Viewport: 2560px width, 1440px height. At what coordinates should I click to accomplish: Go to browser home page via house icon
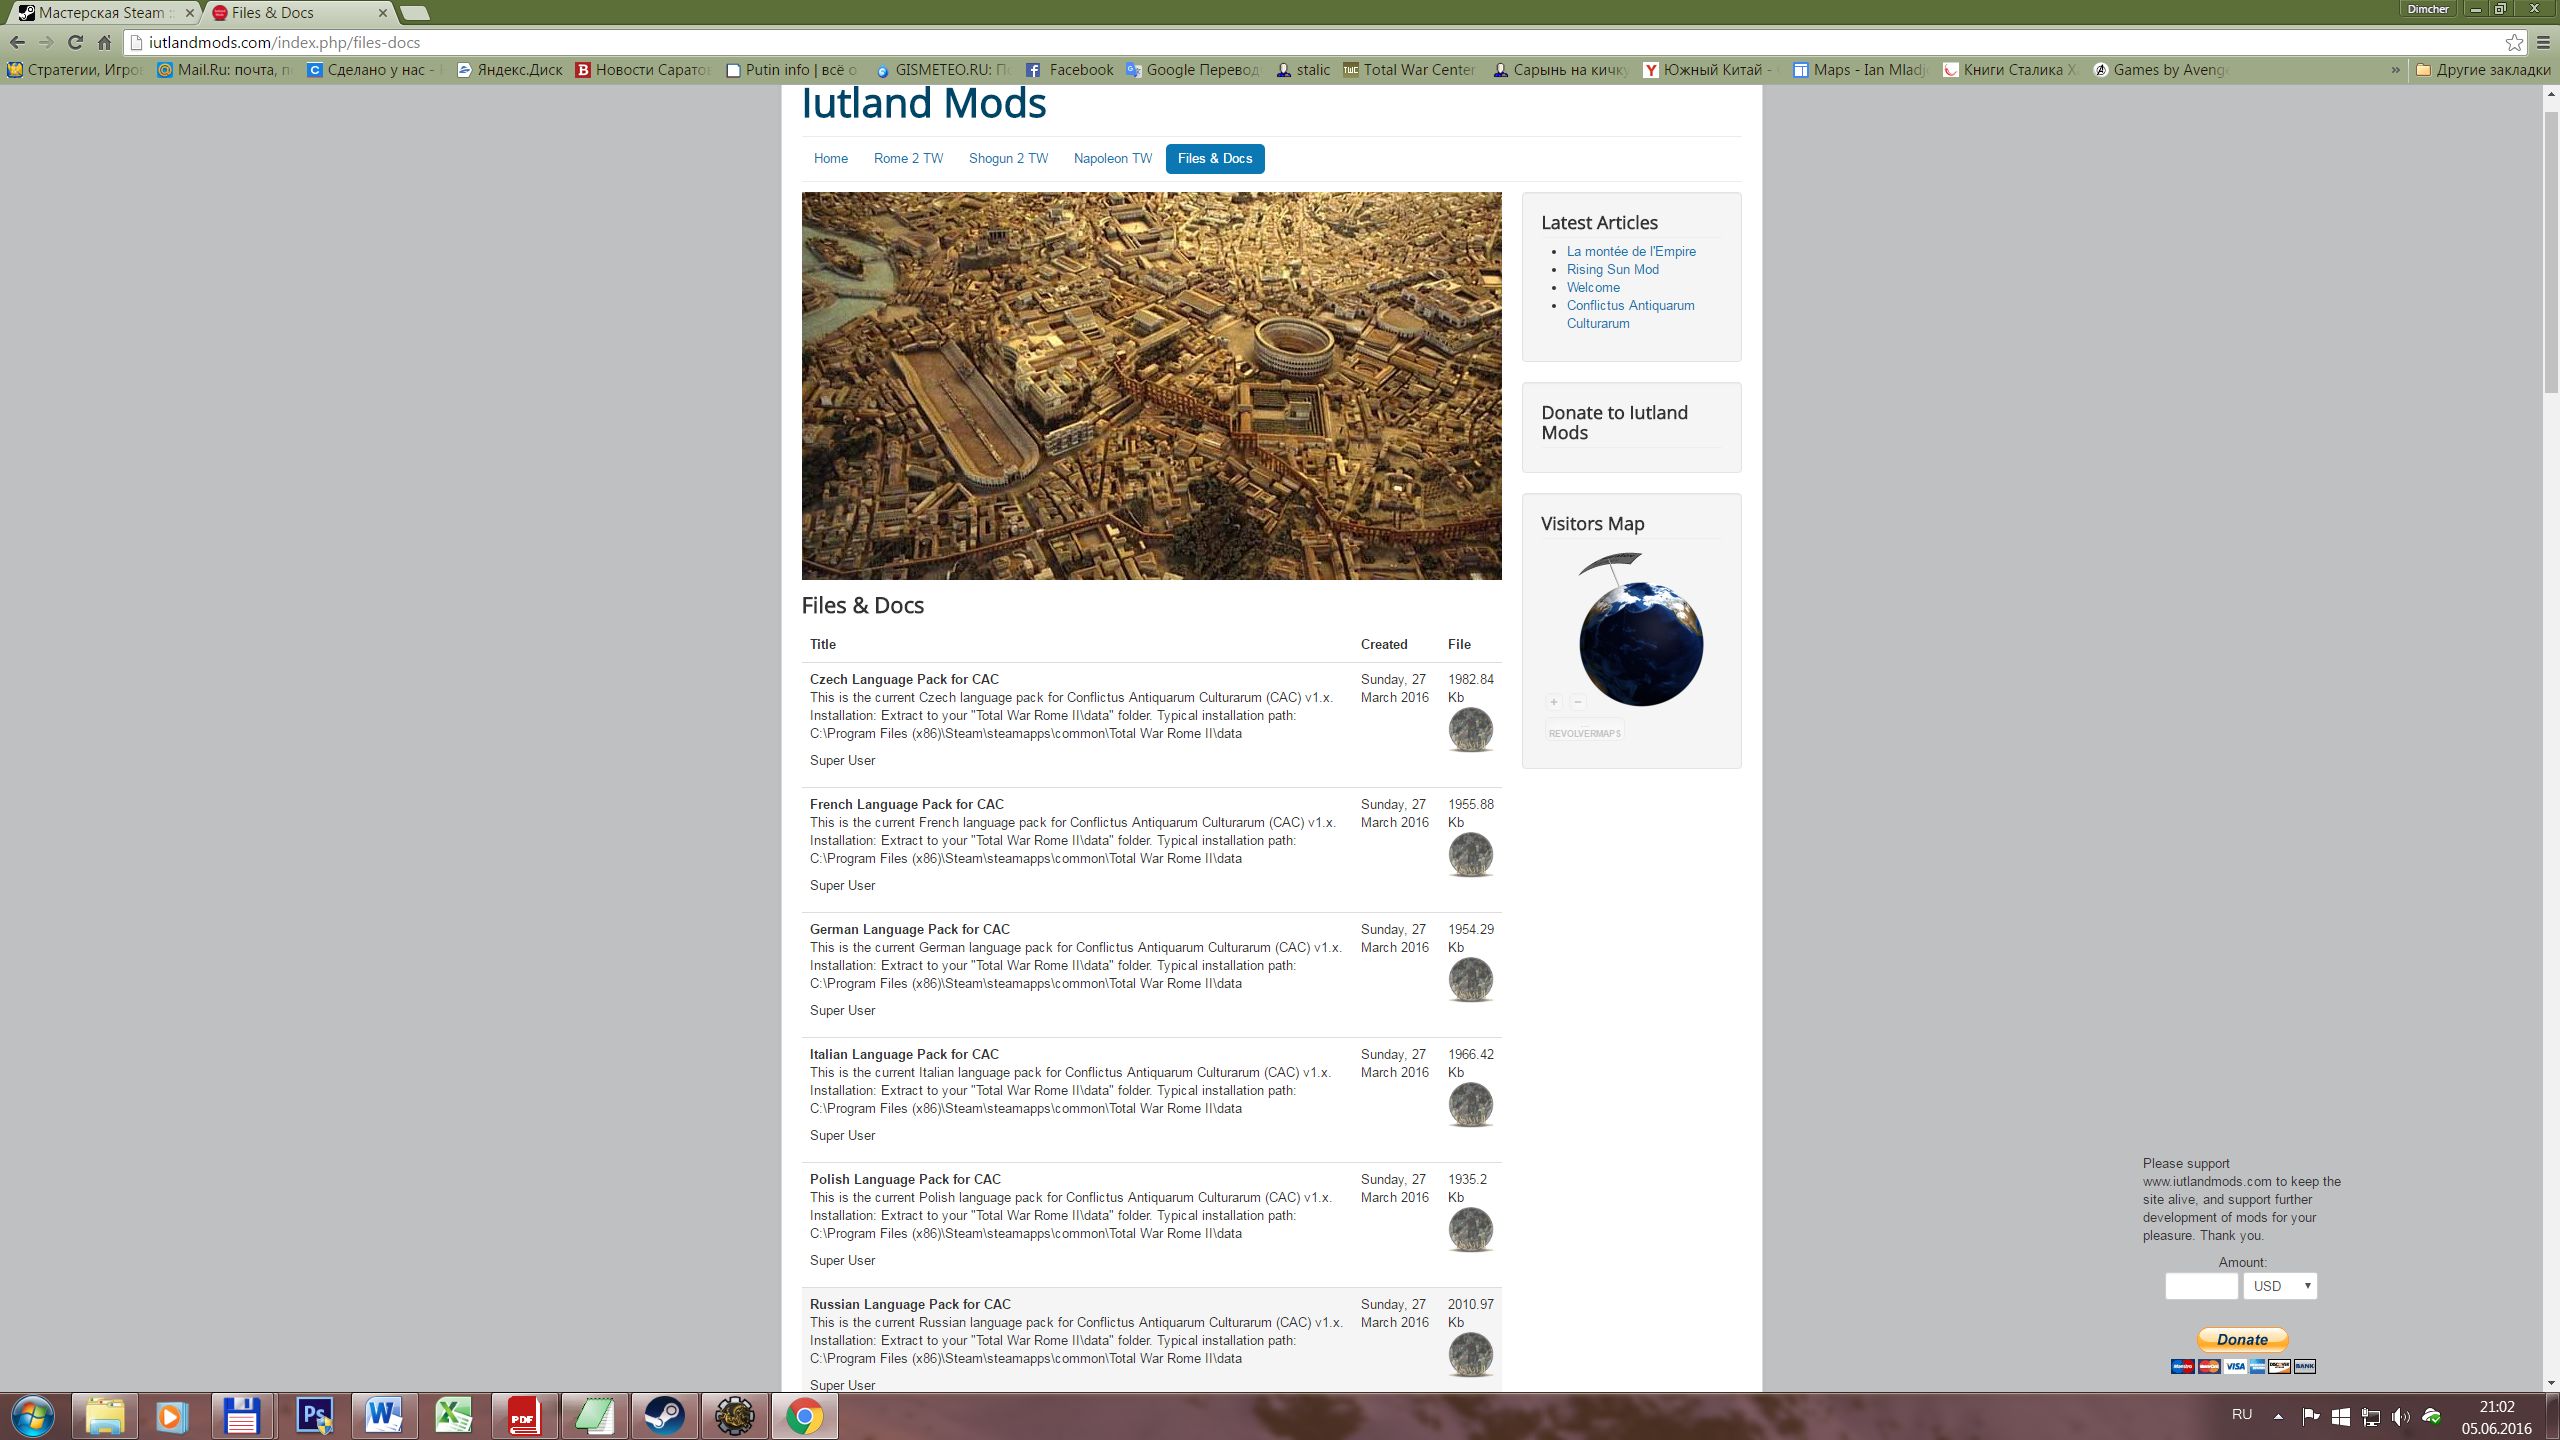tap(104, 42)
